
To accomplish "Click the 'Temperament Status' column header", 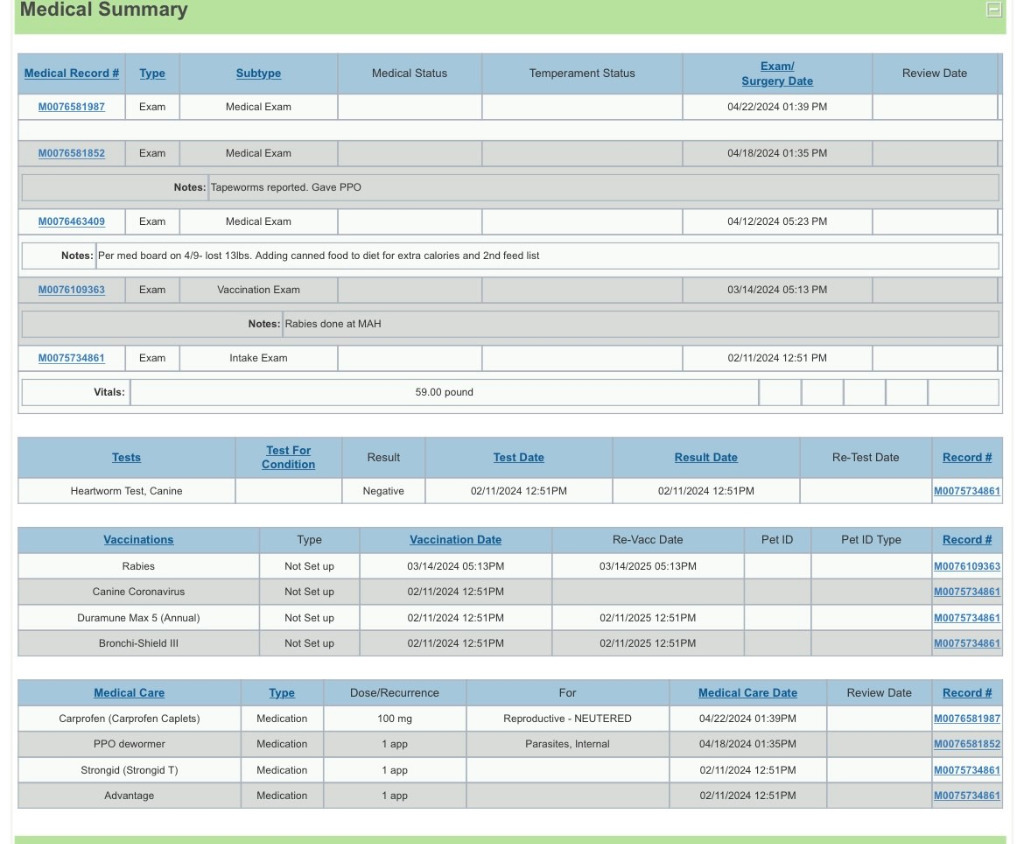I will tap(582, 73).
